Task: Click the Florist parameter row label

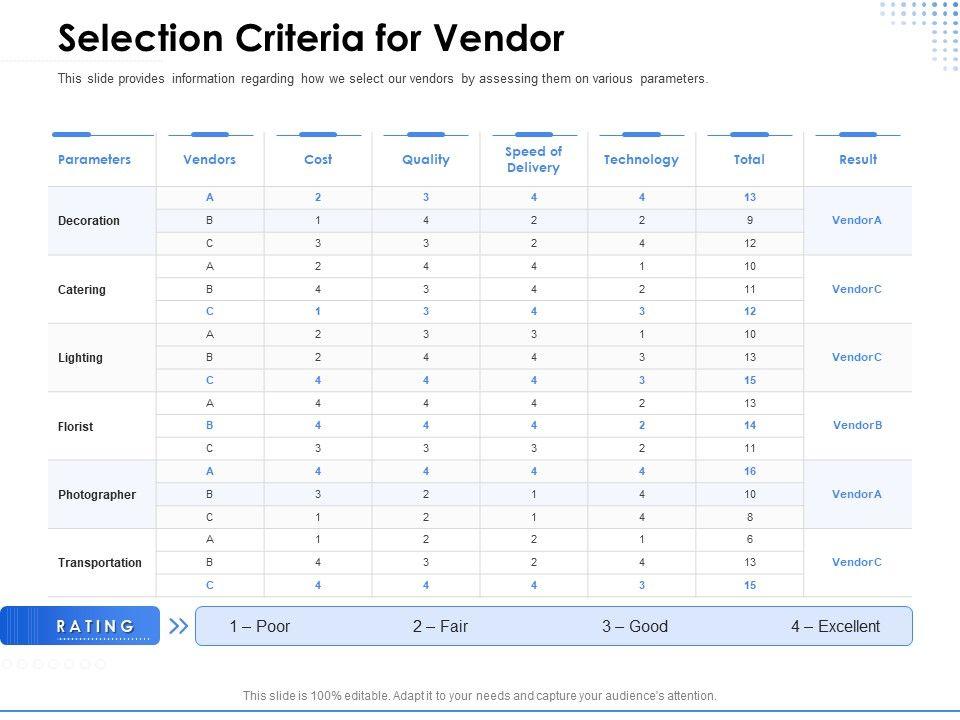Action: pyautogui.click(x=76, y=427)
